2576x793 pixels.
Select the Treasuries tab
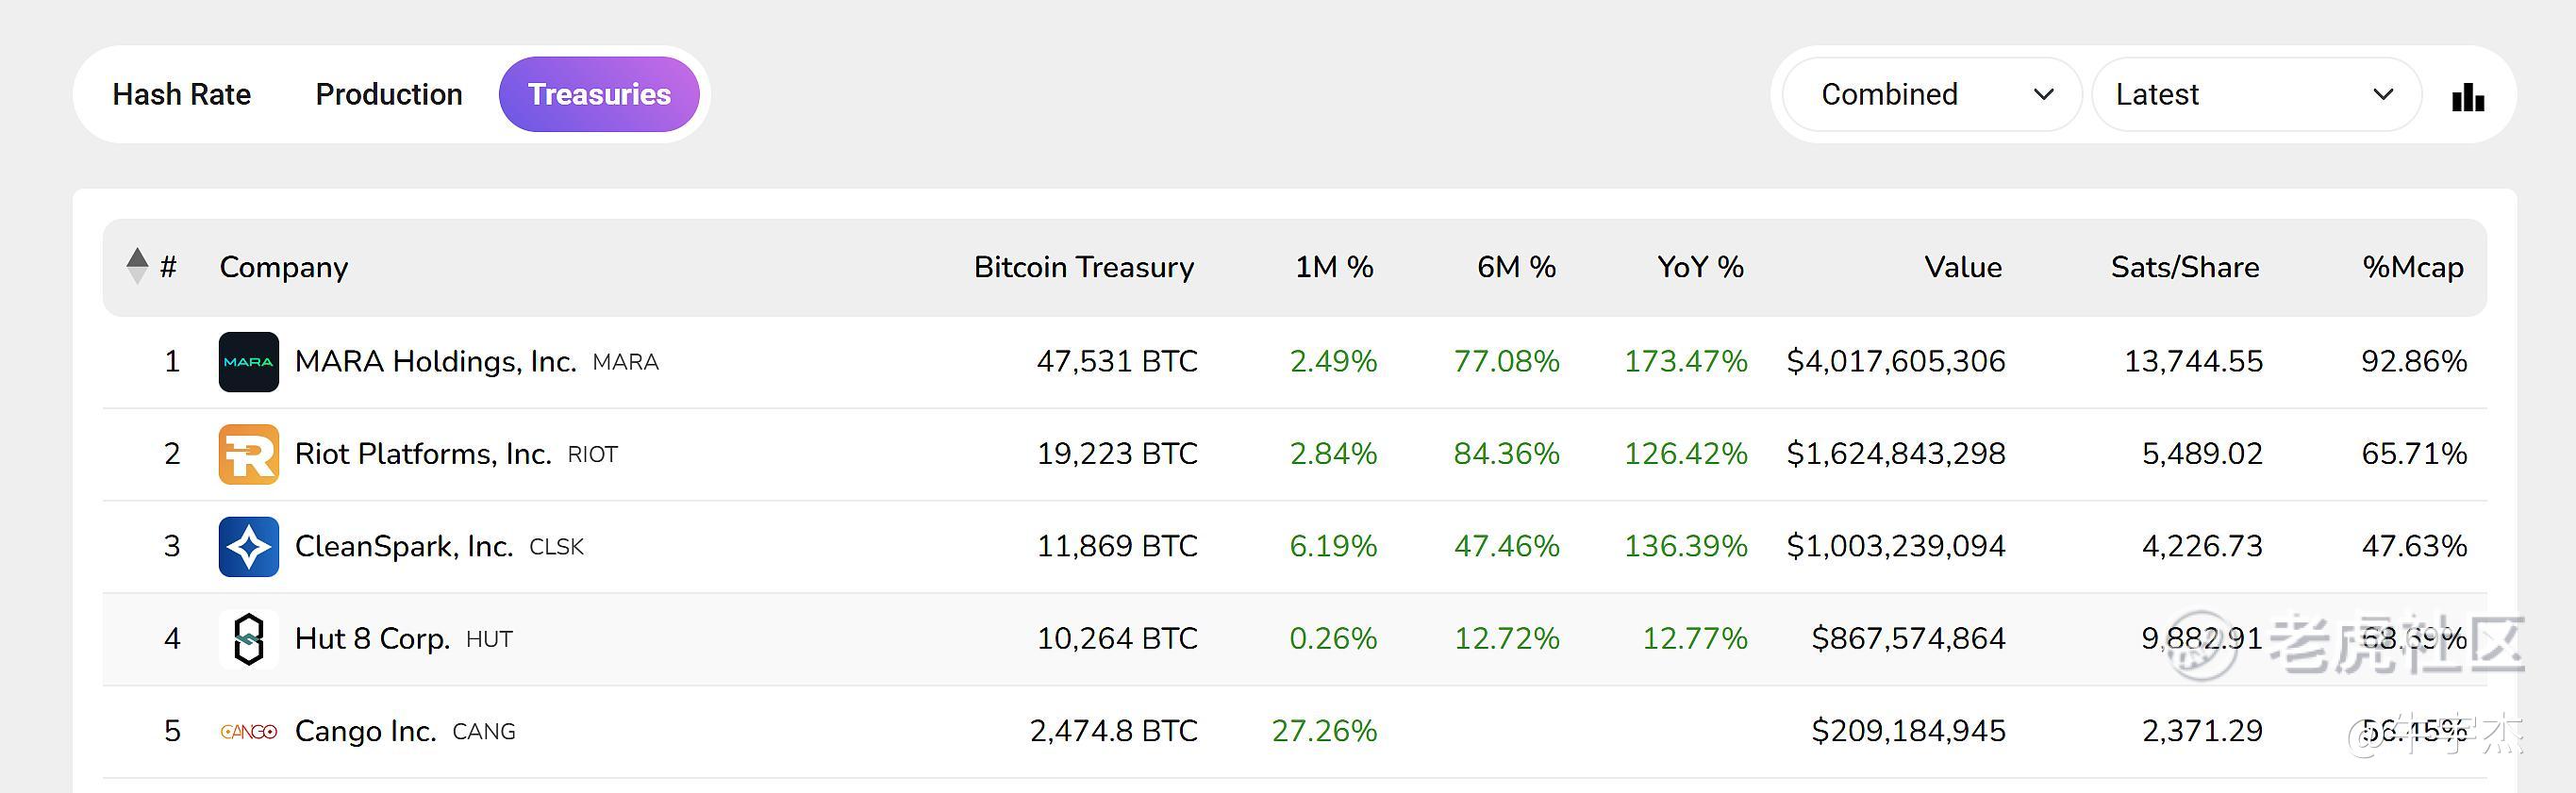pos(599,94)
